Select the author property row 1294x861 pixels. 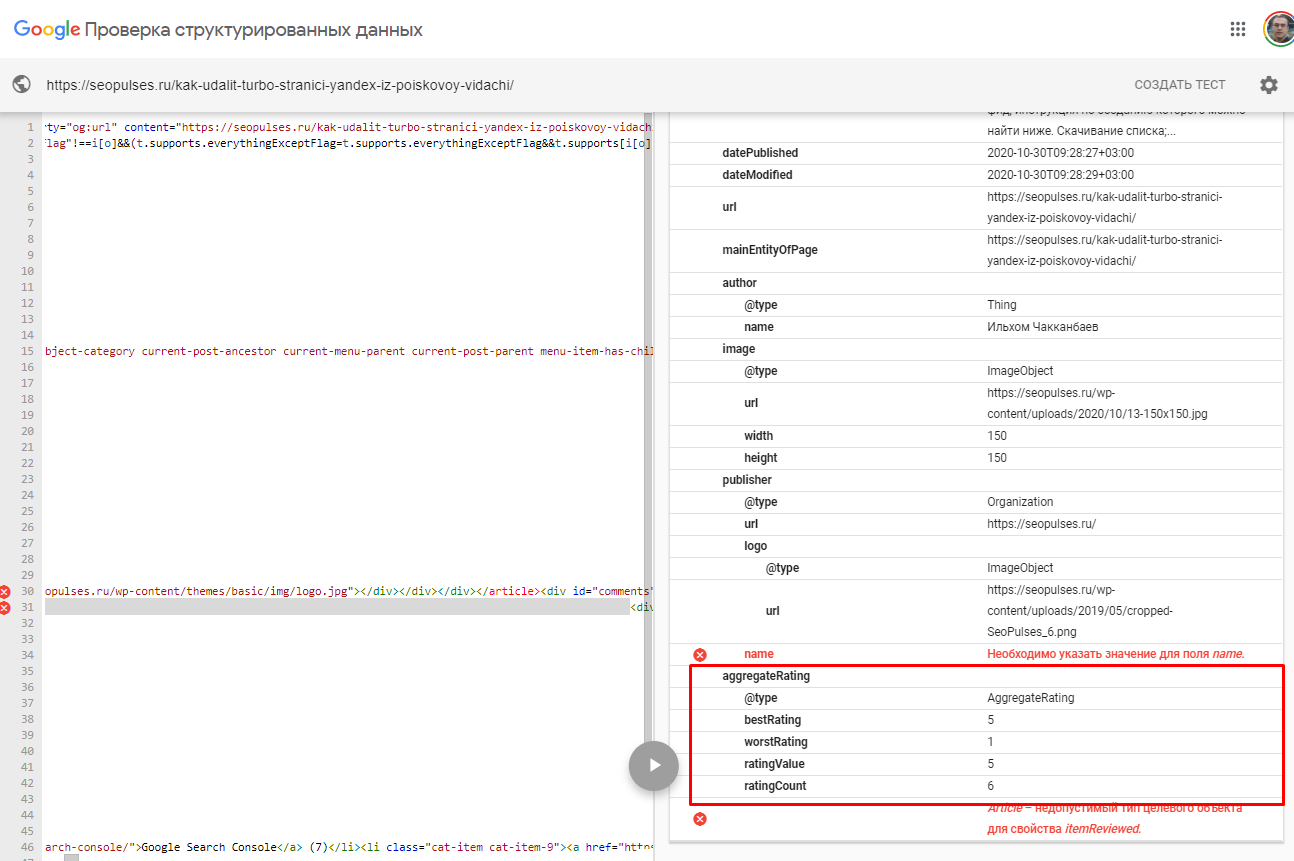click(740, 283)
